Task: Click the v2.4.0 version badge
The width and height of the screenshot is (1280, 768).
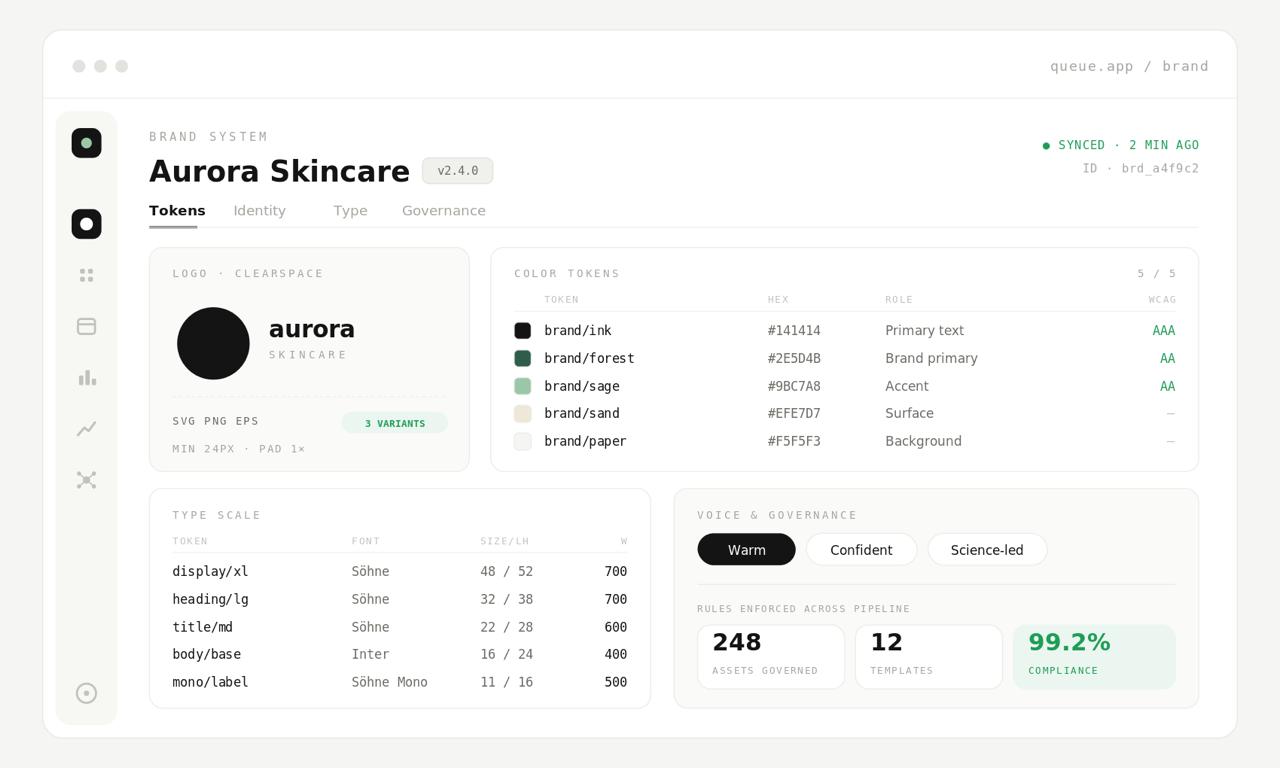Action: pyautogui.click(x=458, y=171)
